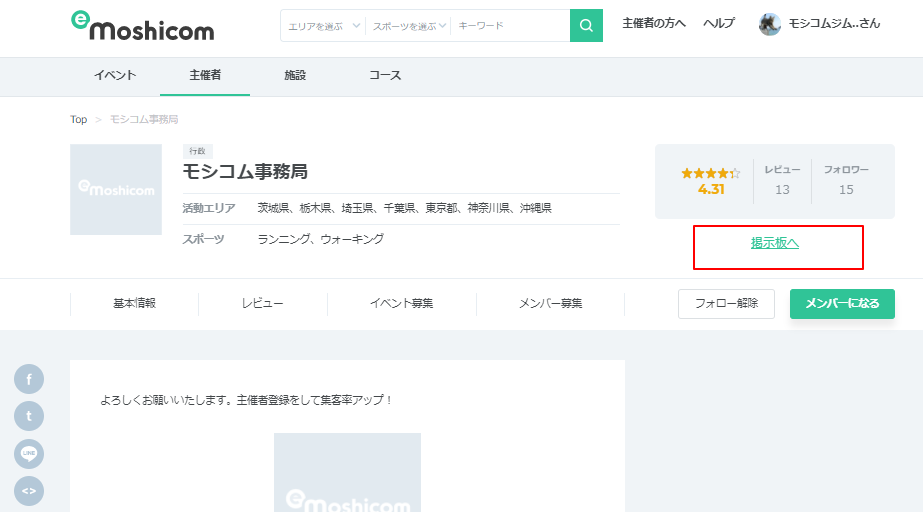
Task: Click the e-moshicom logo in the header
Action: (x=142, y=26)
